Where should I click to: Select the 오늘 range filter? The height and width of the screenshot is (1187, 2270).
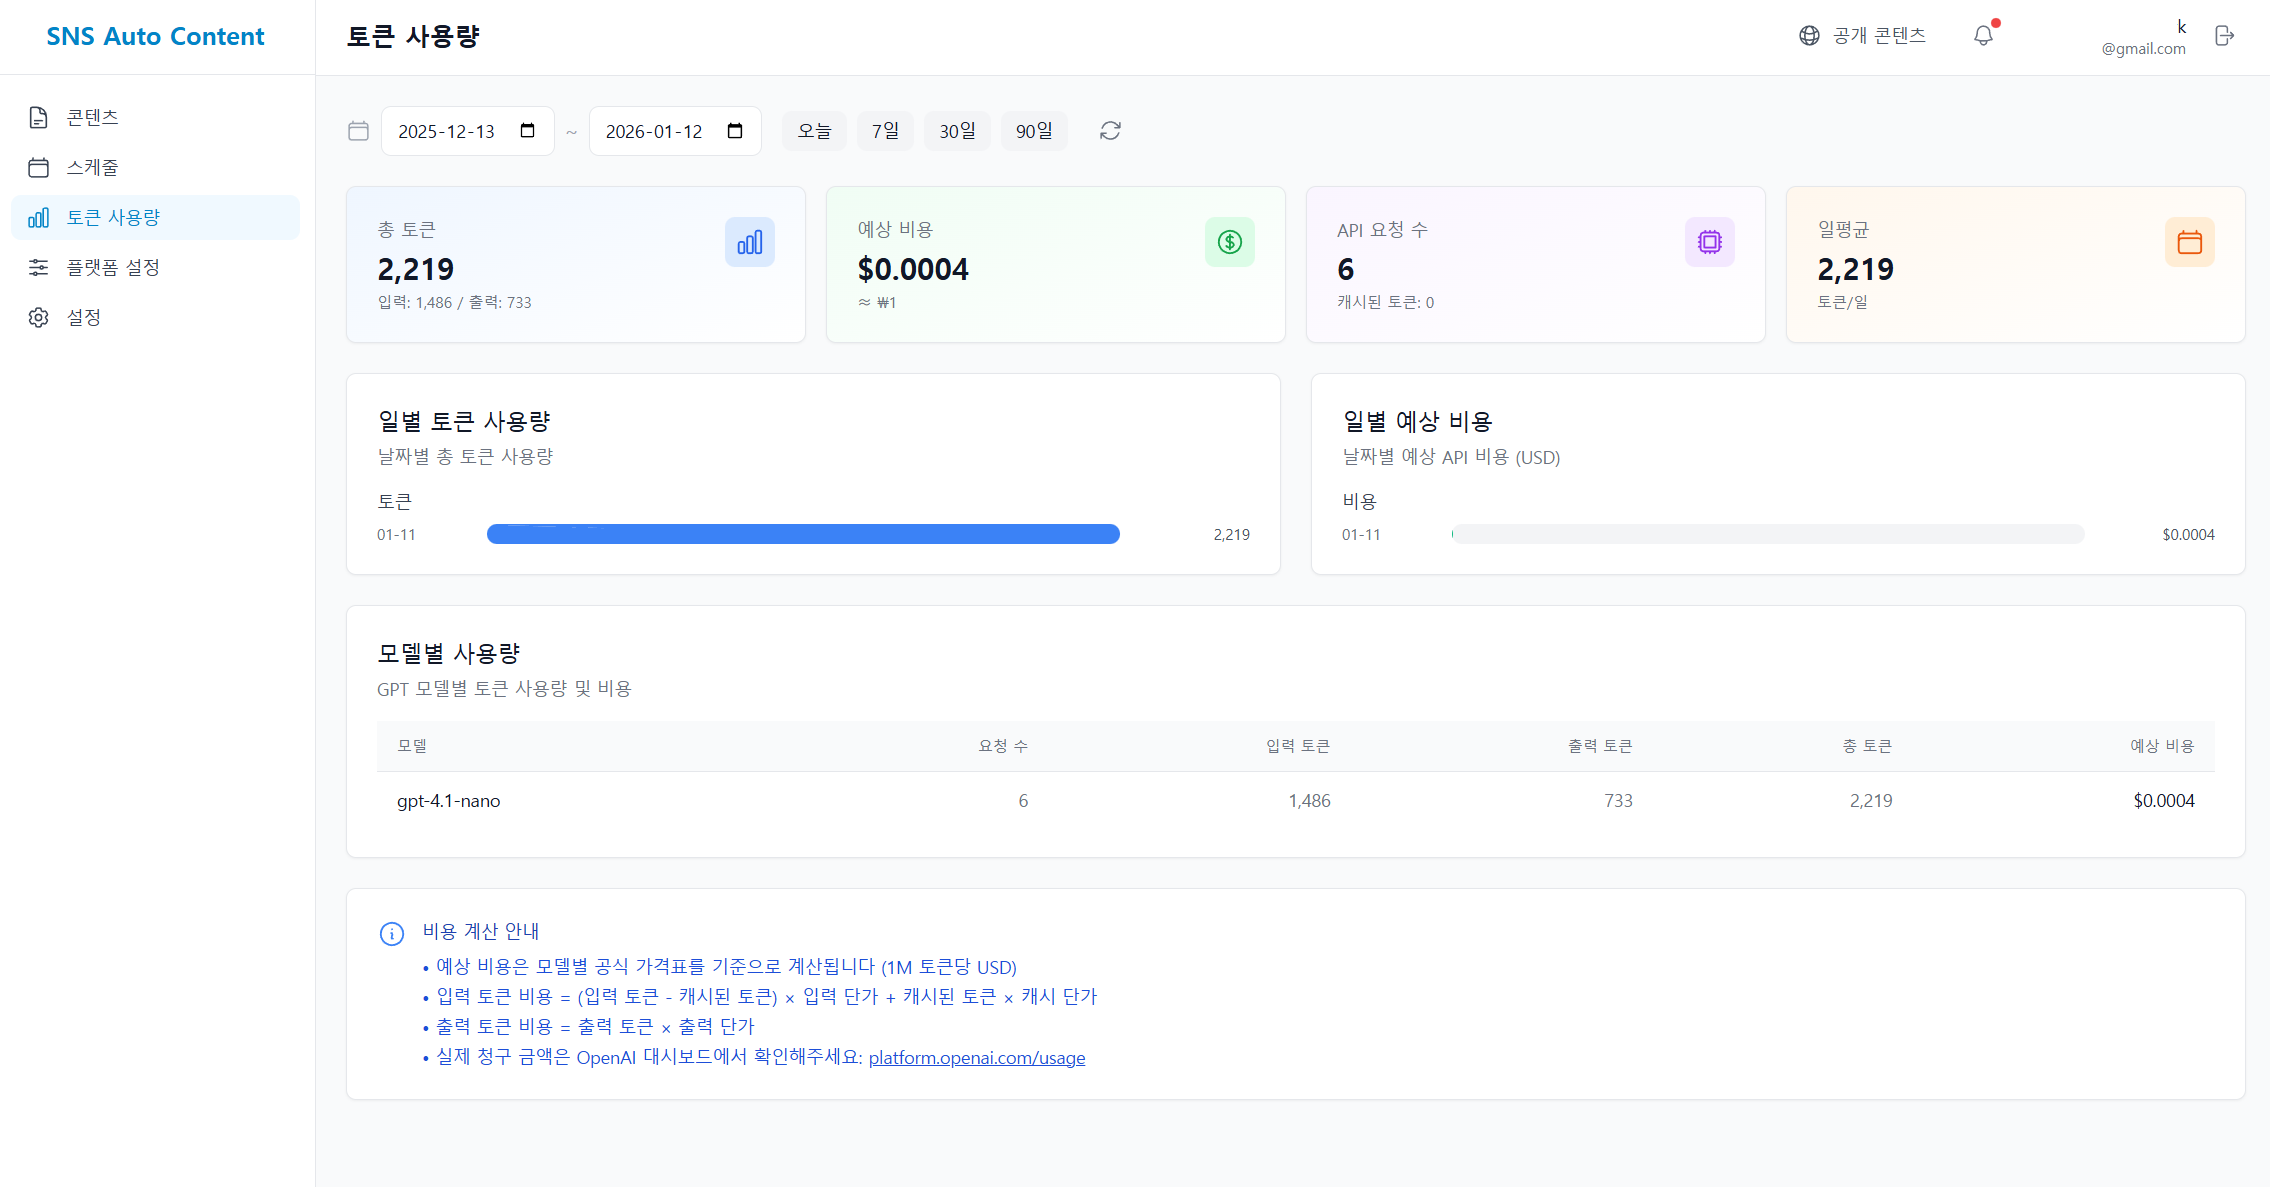[x=814, y=131]
